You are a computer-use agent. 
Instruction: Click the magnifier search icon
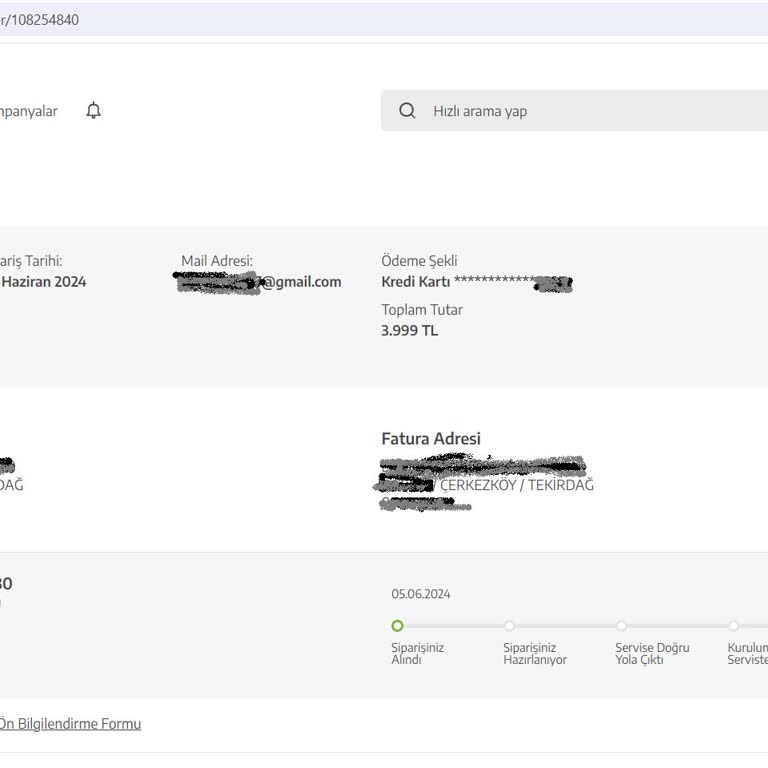(x=407, y=111)
